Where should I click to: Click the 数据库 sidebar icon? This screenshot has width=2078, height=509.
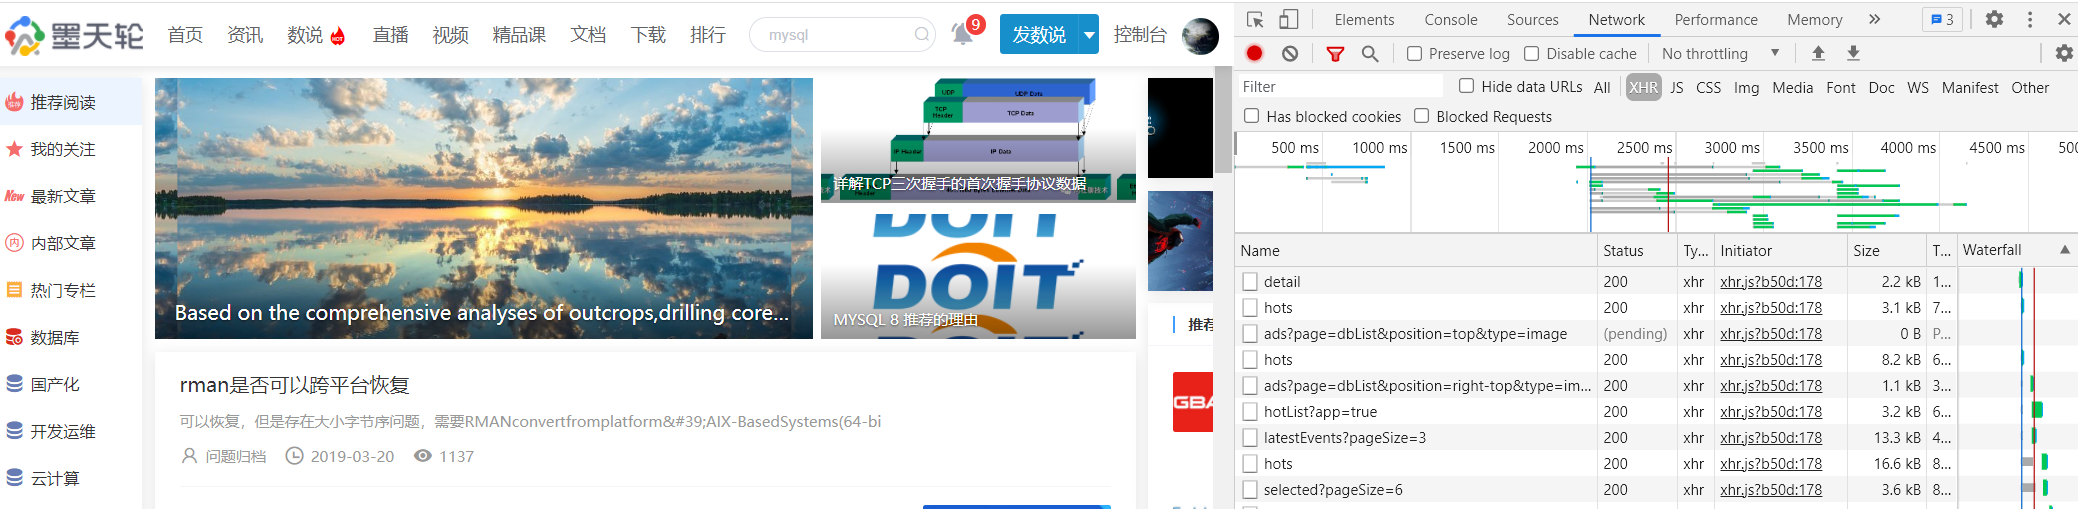coord(14,337)
